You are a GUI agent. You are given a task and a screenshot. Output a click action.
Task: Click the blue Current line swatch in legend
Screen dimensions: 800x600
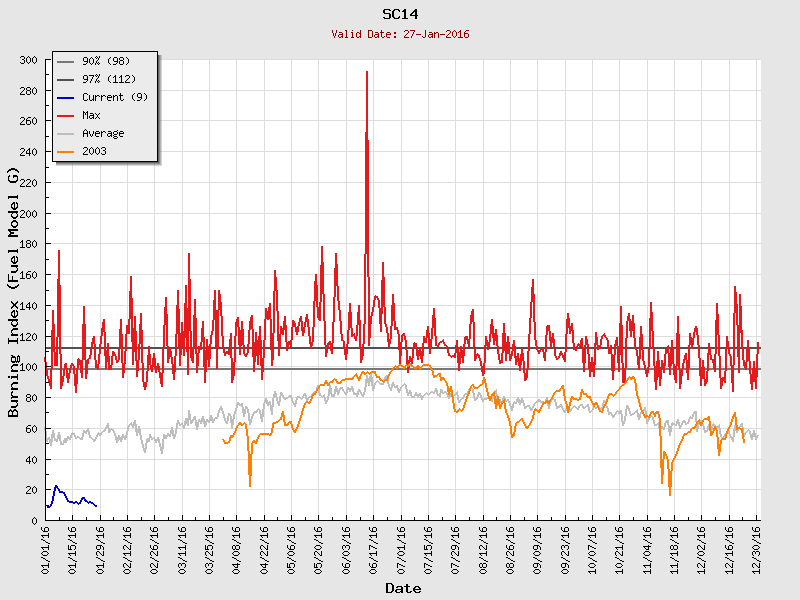[66, 97]
